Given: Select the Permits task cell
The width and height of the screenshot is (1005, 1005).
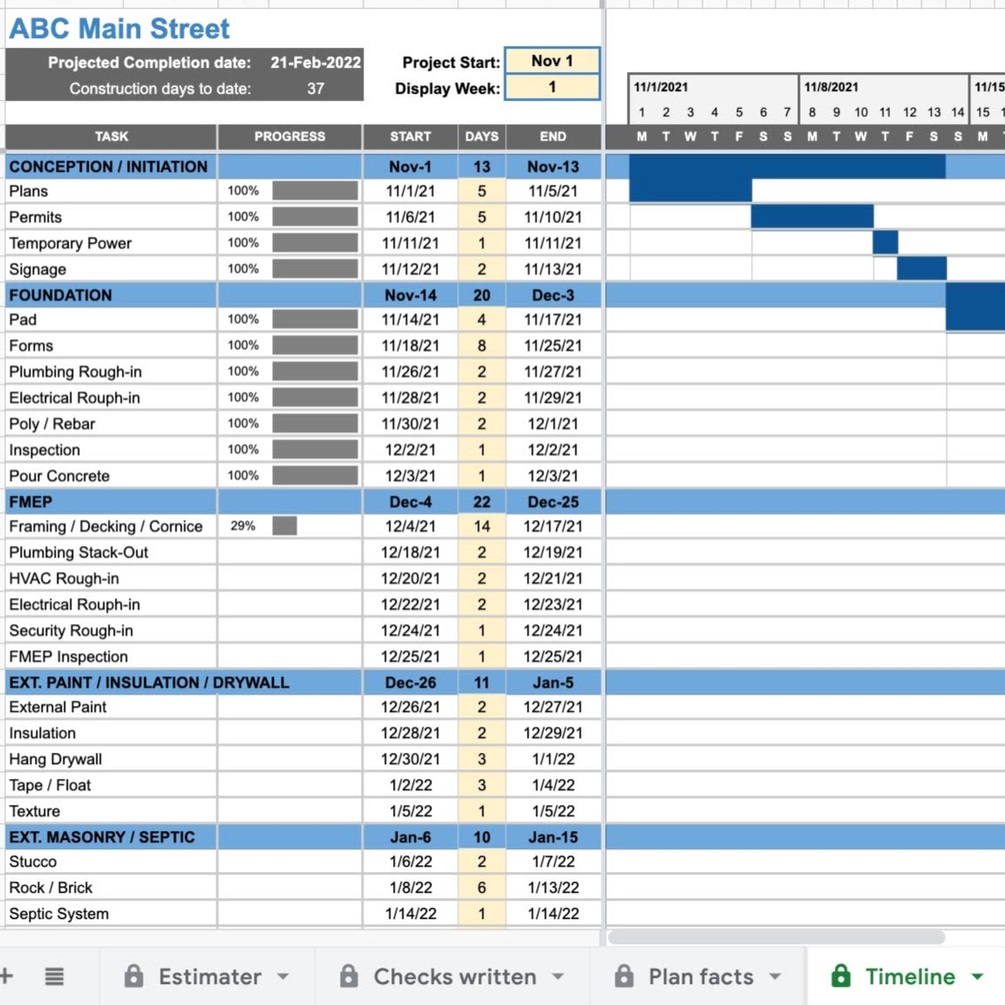Looking at the screenshot, I should [x=111, y=217].
